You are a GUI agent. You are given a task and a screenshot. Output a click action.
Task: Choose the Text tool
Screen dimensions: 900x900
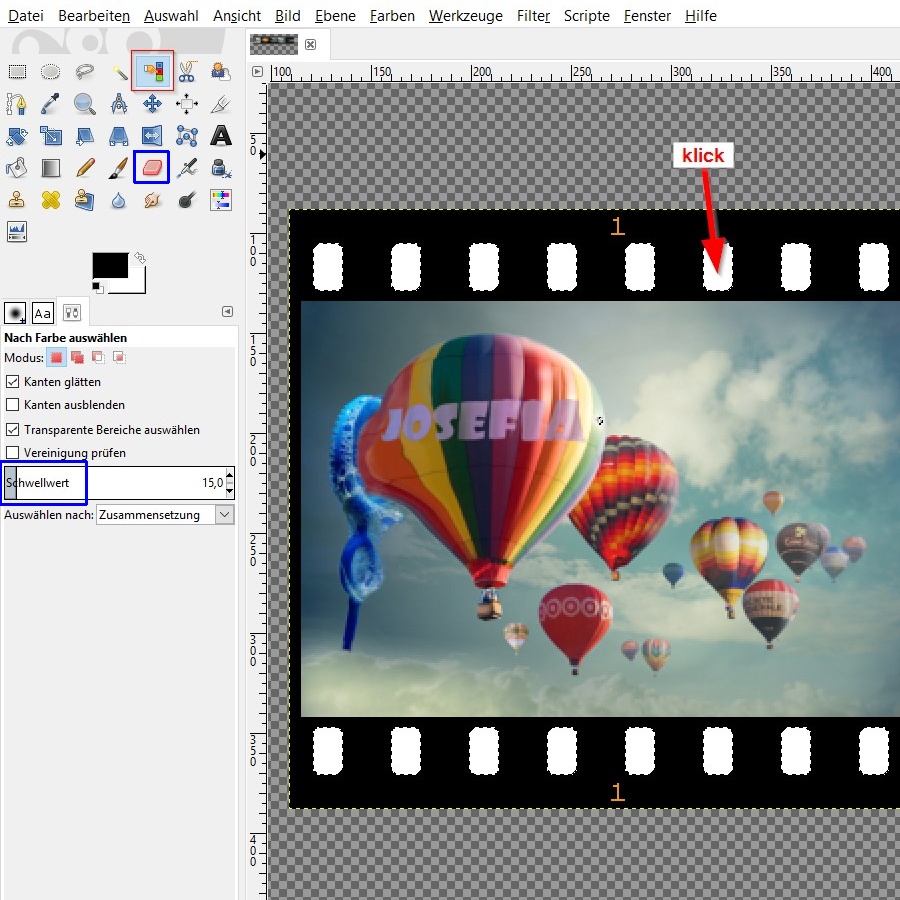click(x=221, y=135)
